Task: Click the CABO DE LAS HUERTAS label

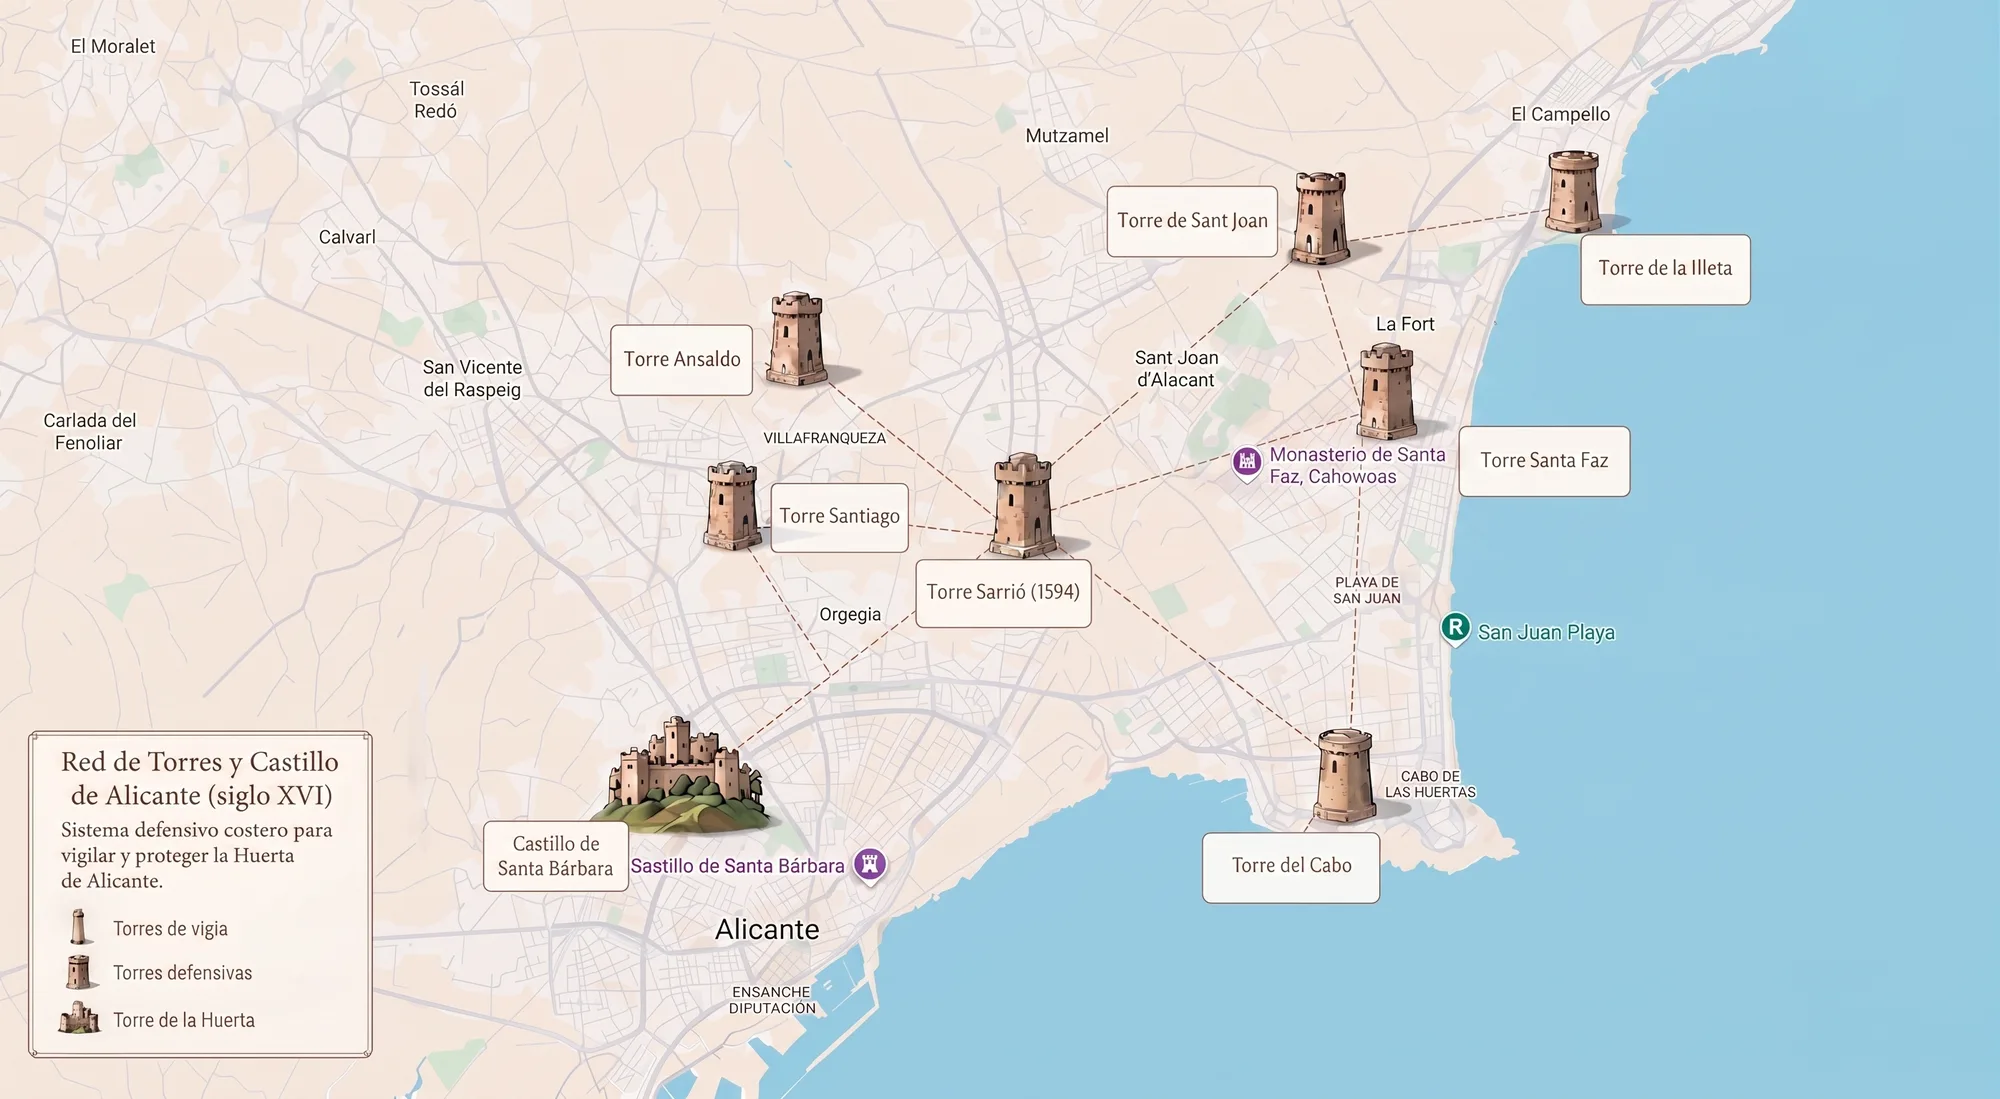Action: (1430, 784)
